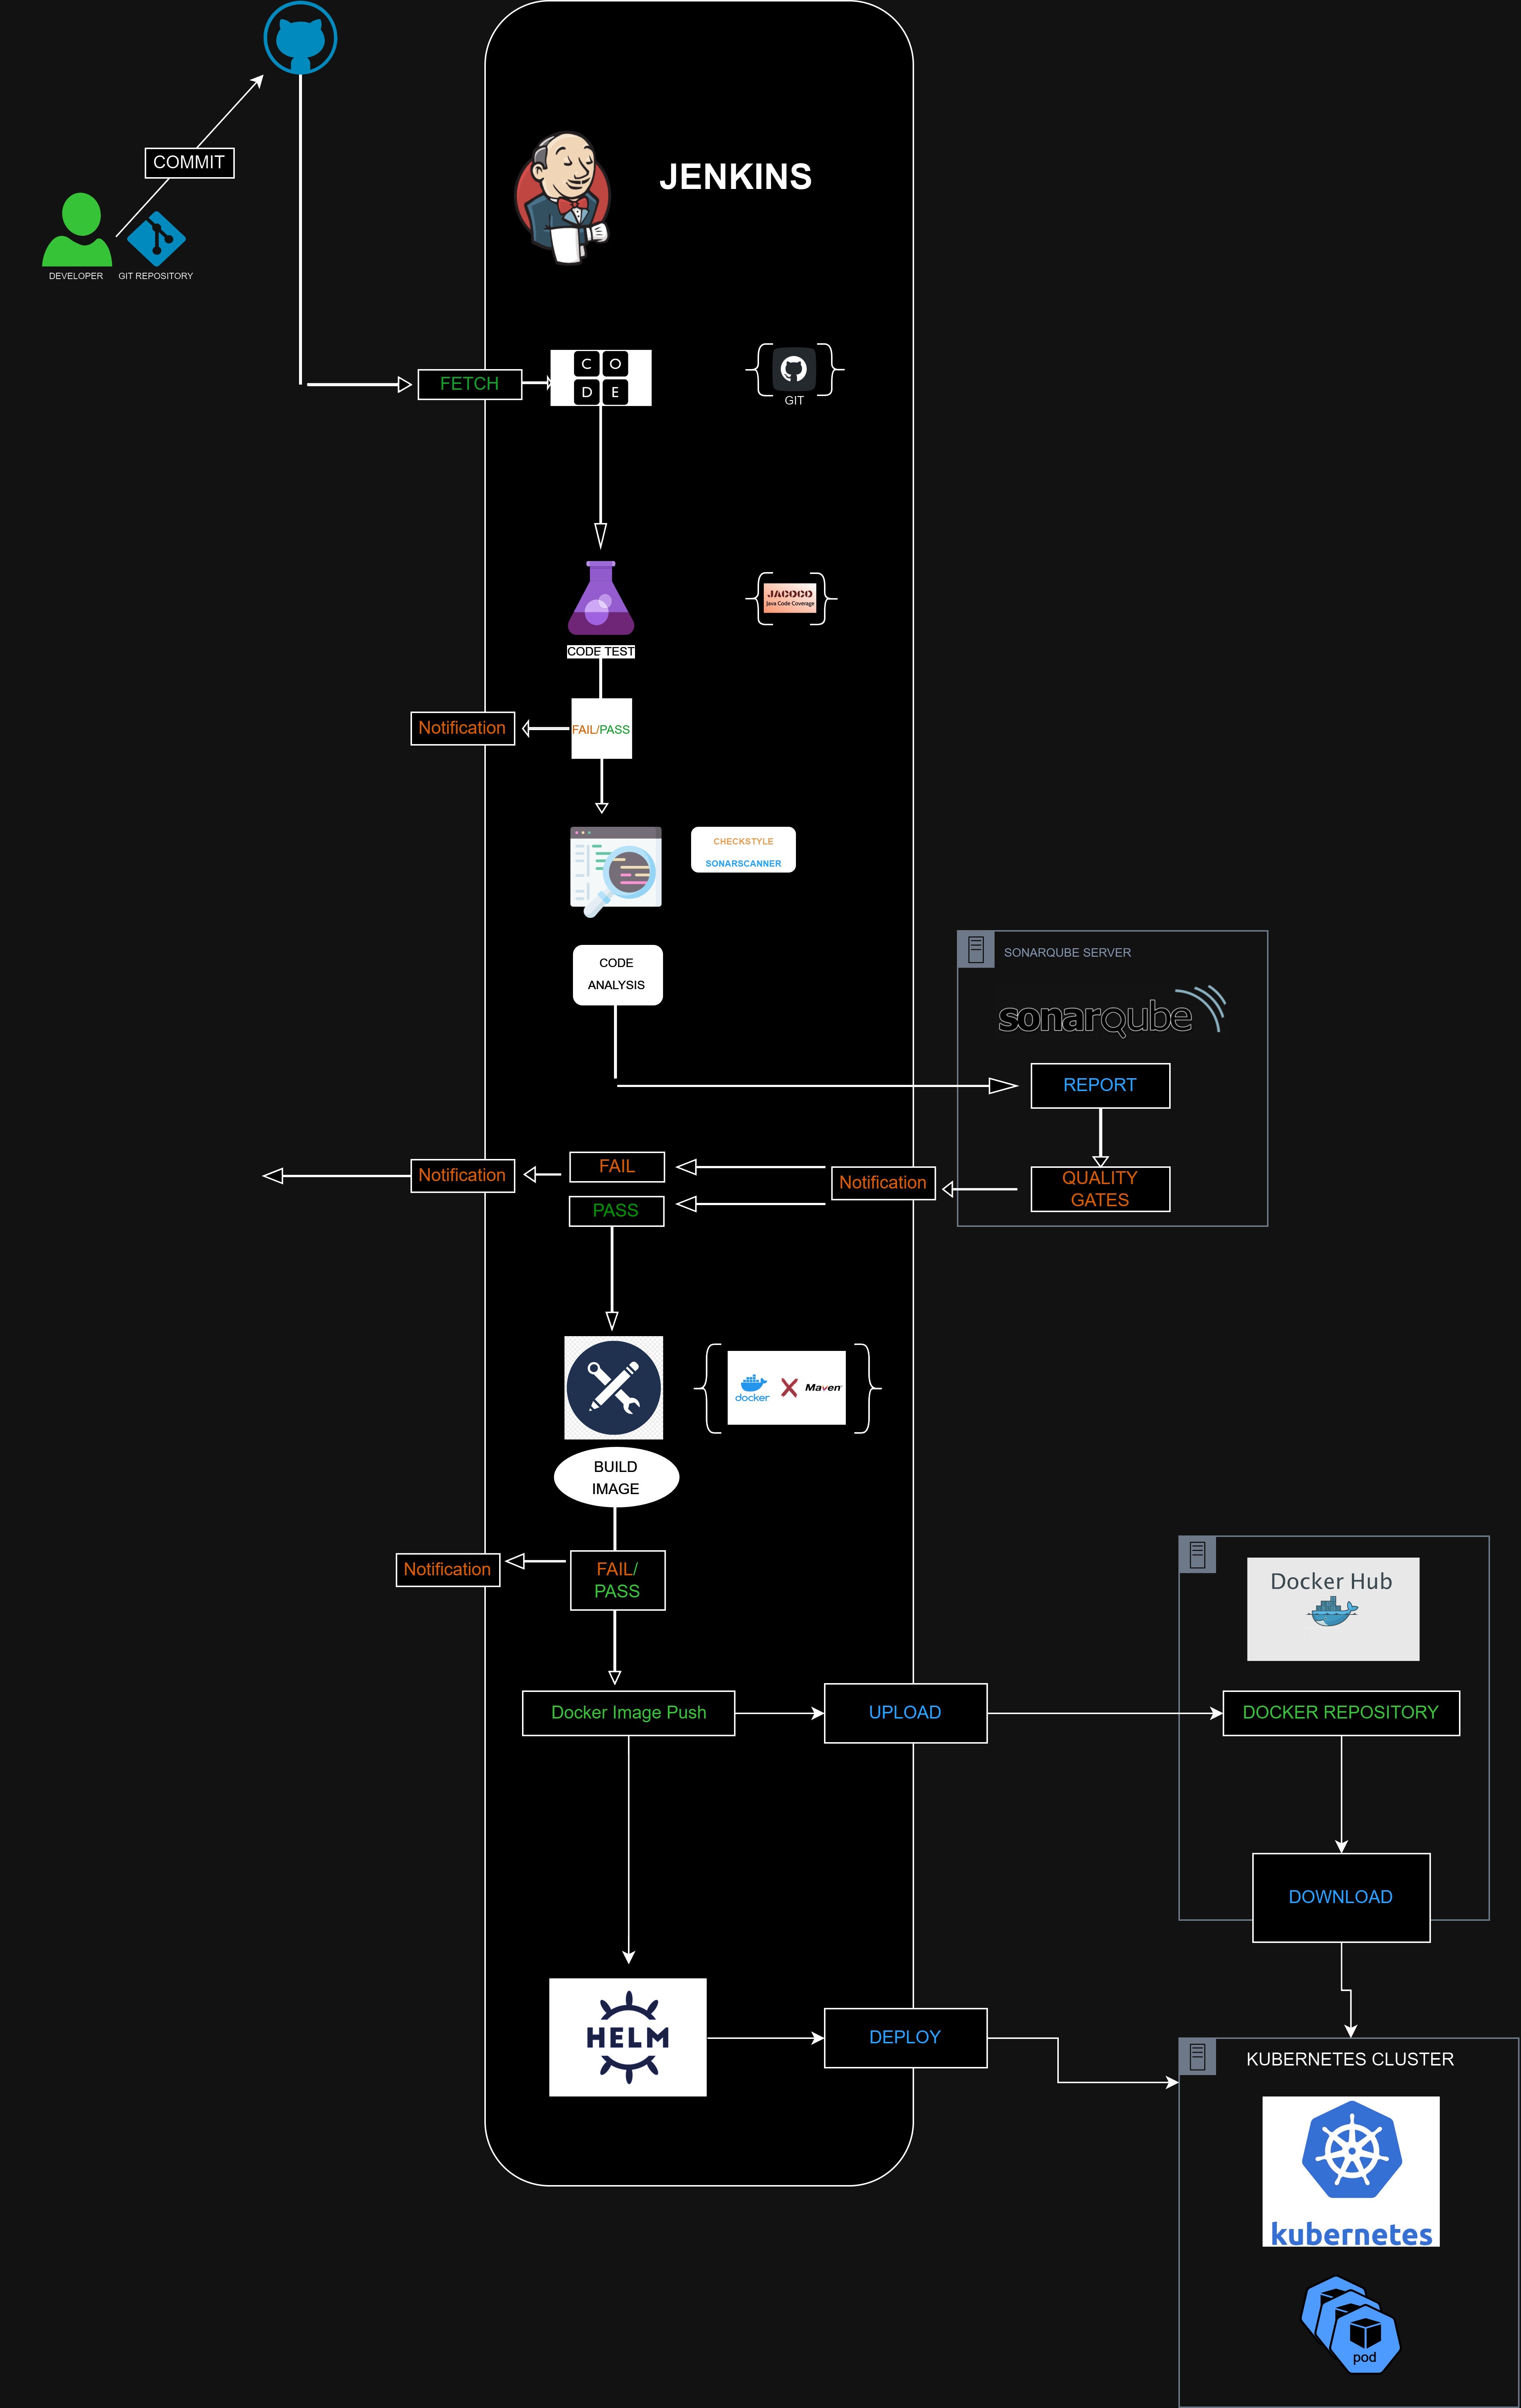The image size is (1521, 2408).
Task: Select the GitHub icon labeled GIT
Action: pos(794,369)
